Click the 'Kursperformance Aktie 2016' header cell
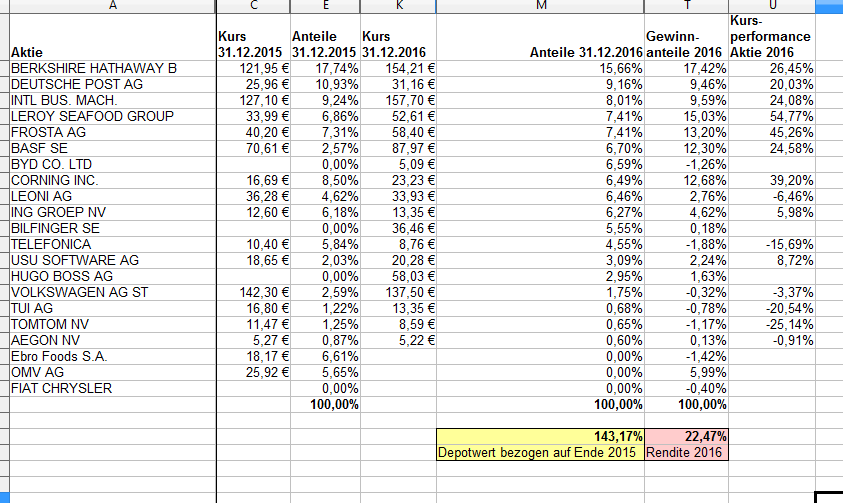843x503 pixels. [x=772, y=37]
